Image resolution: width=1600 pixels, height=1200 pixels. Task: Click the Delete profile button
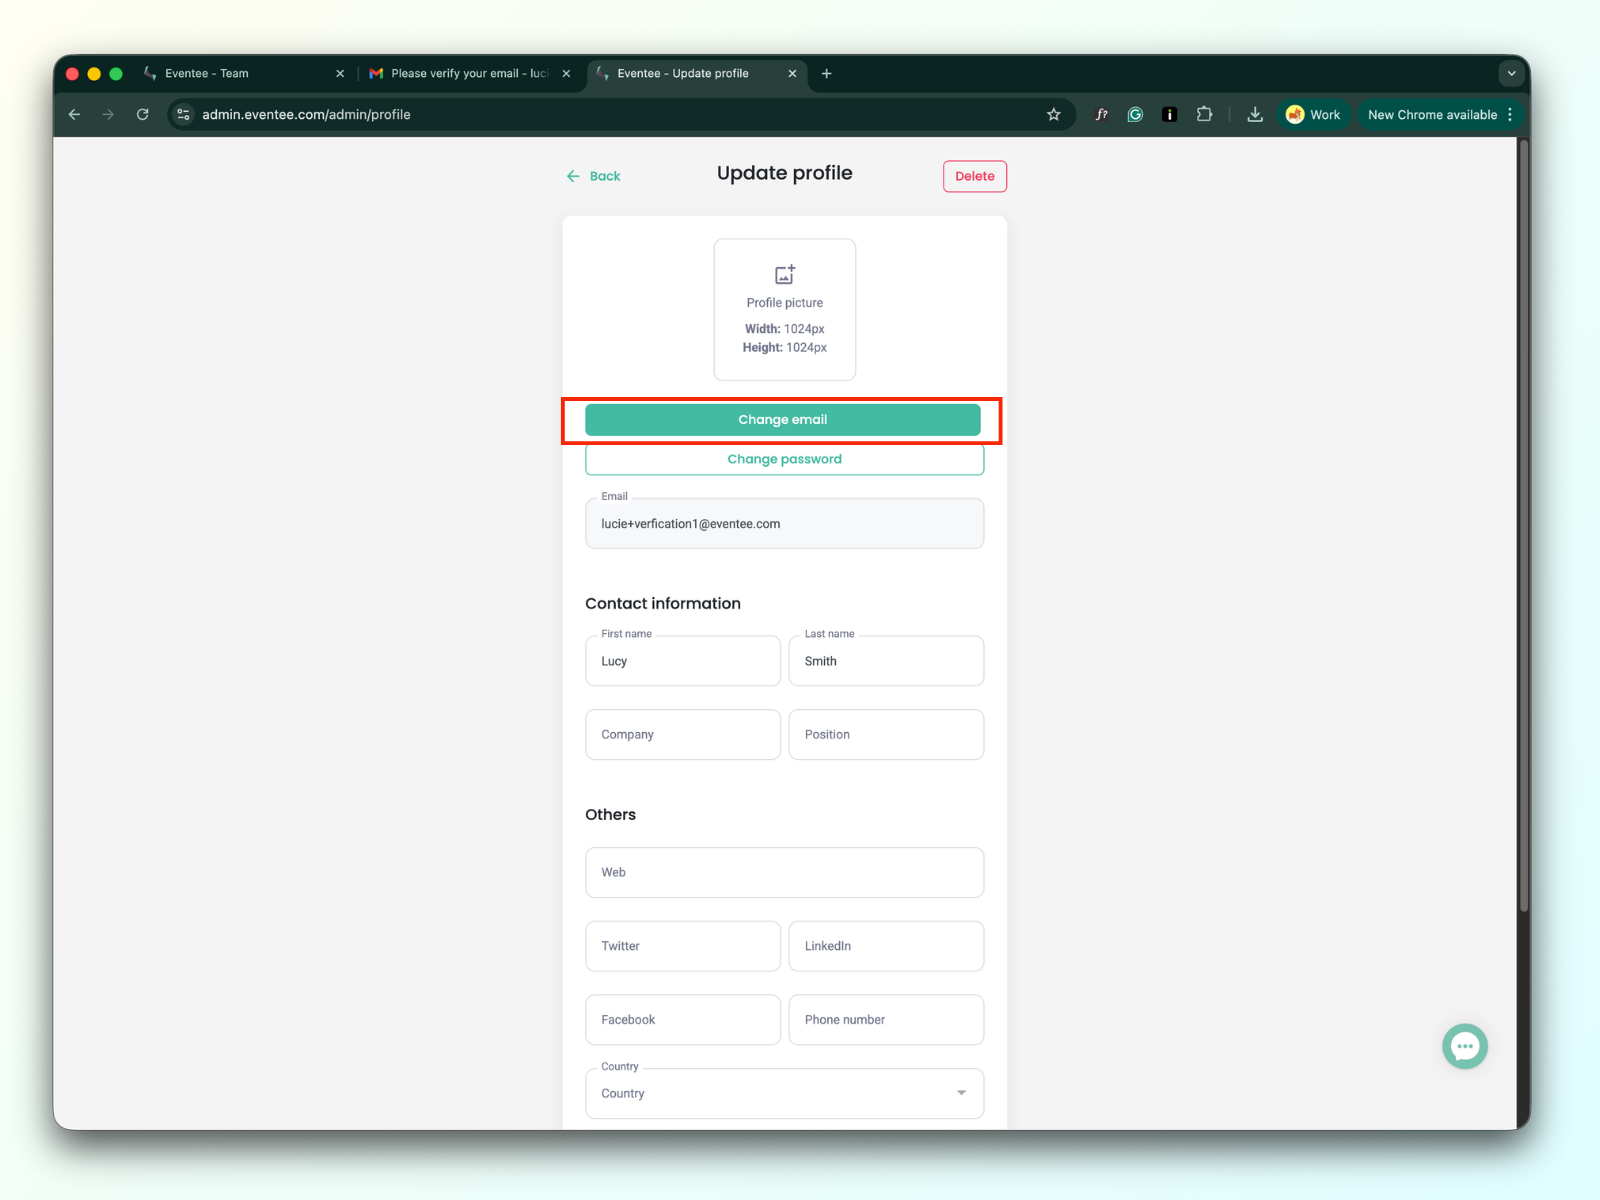975,176
